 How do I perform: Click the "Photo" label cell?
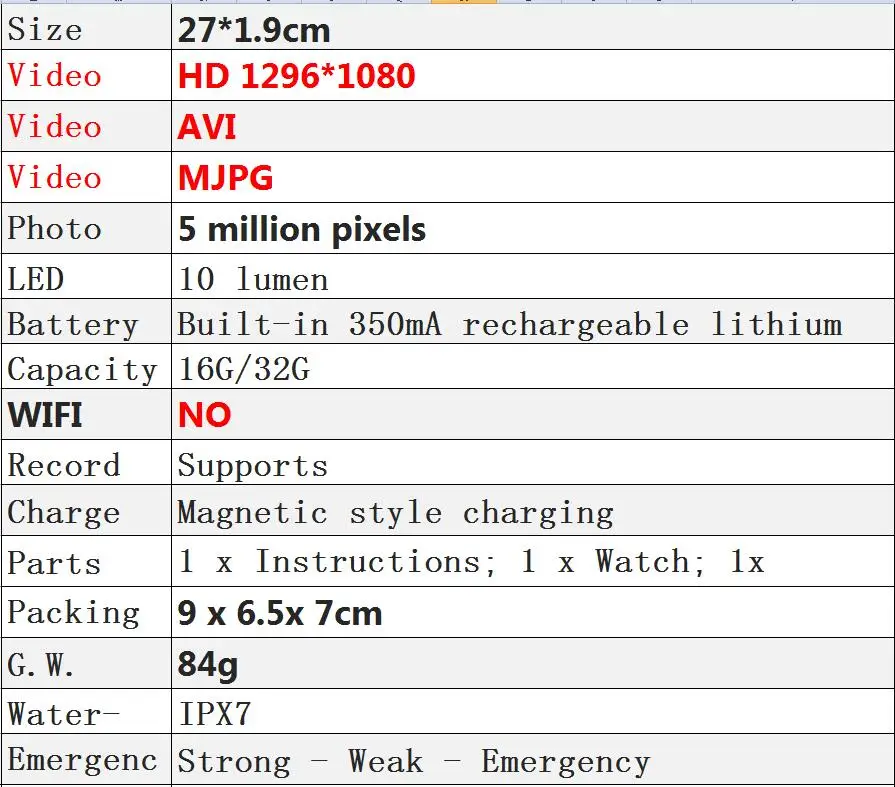coord(86,228)
